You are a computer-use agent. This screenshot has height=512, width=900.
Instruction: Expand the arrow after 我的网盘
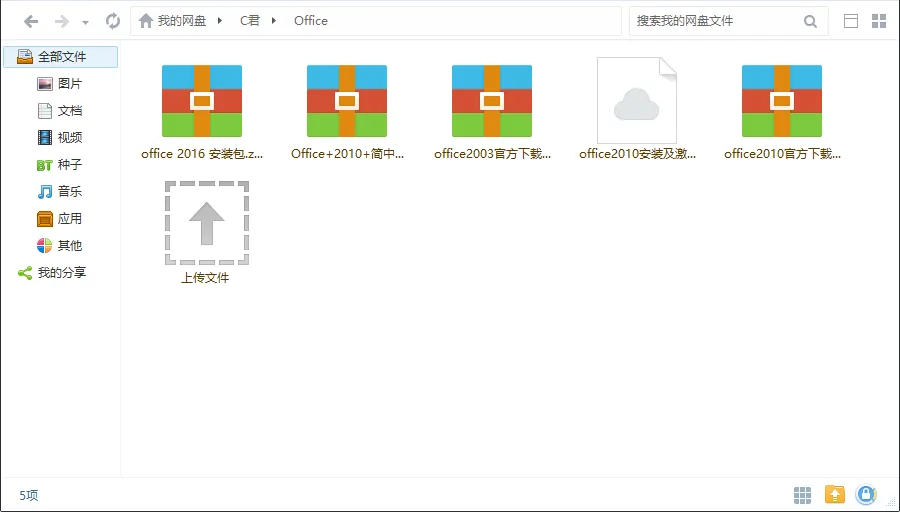(220, 21)
